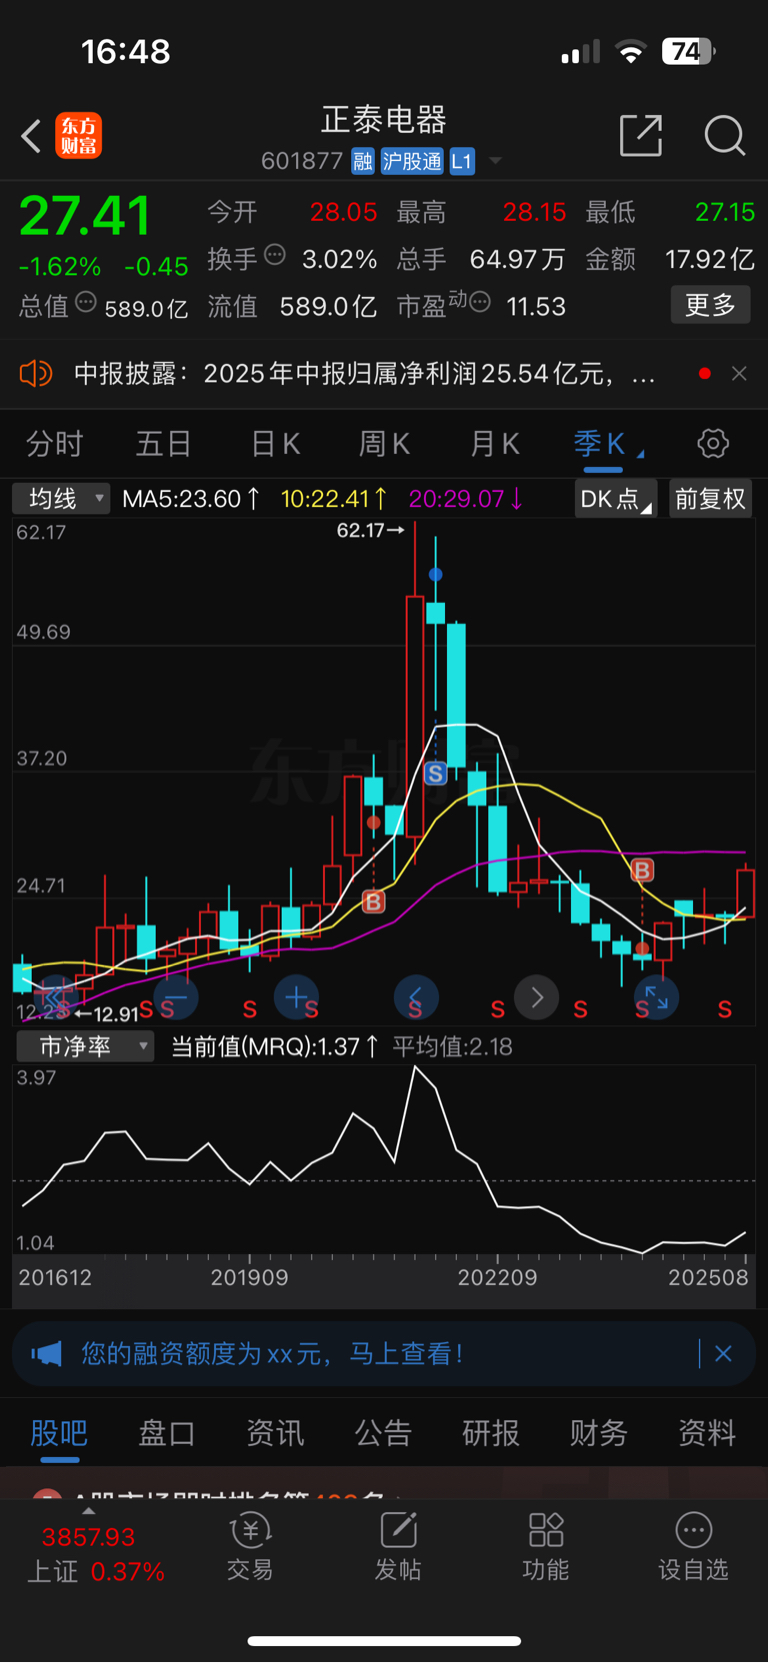This screenshot has width=768, height=1663.
Task: Tap info icon next to 市盈动
Action: pos(480,301)
